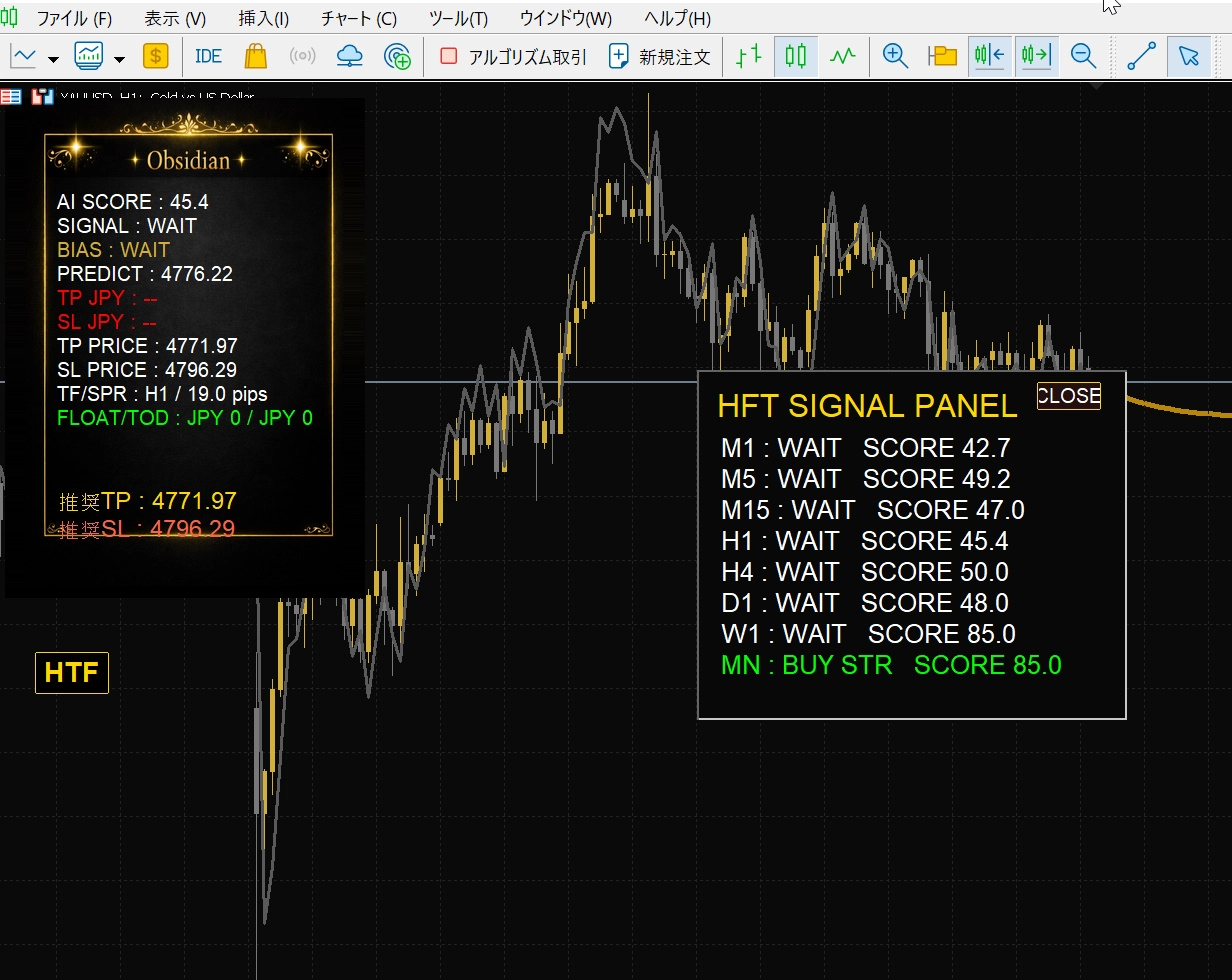Switch chart to bar chart mode

click(748, 56)
